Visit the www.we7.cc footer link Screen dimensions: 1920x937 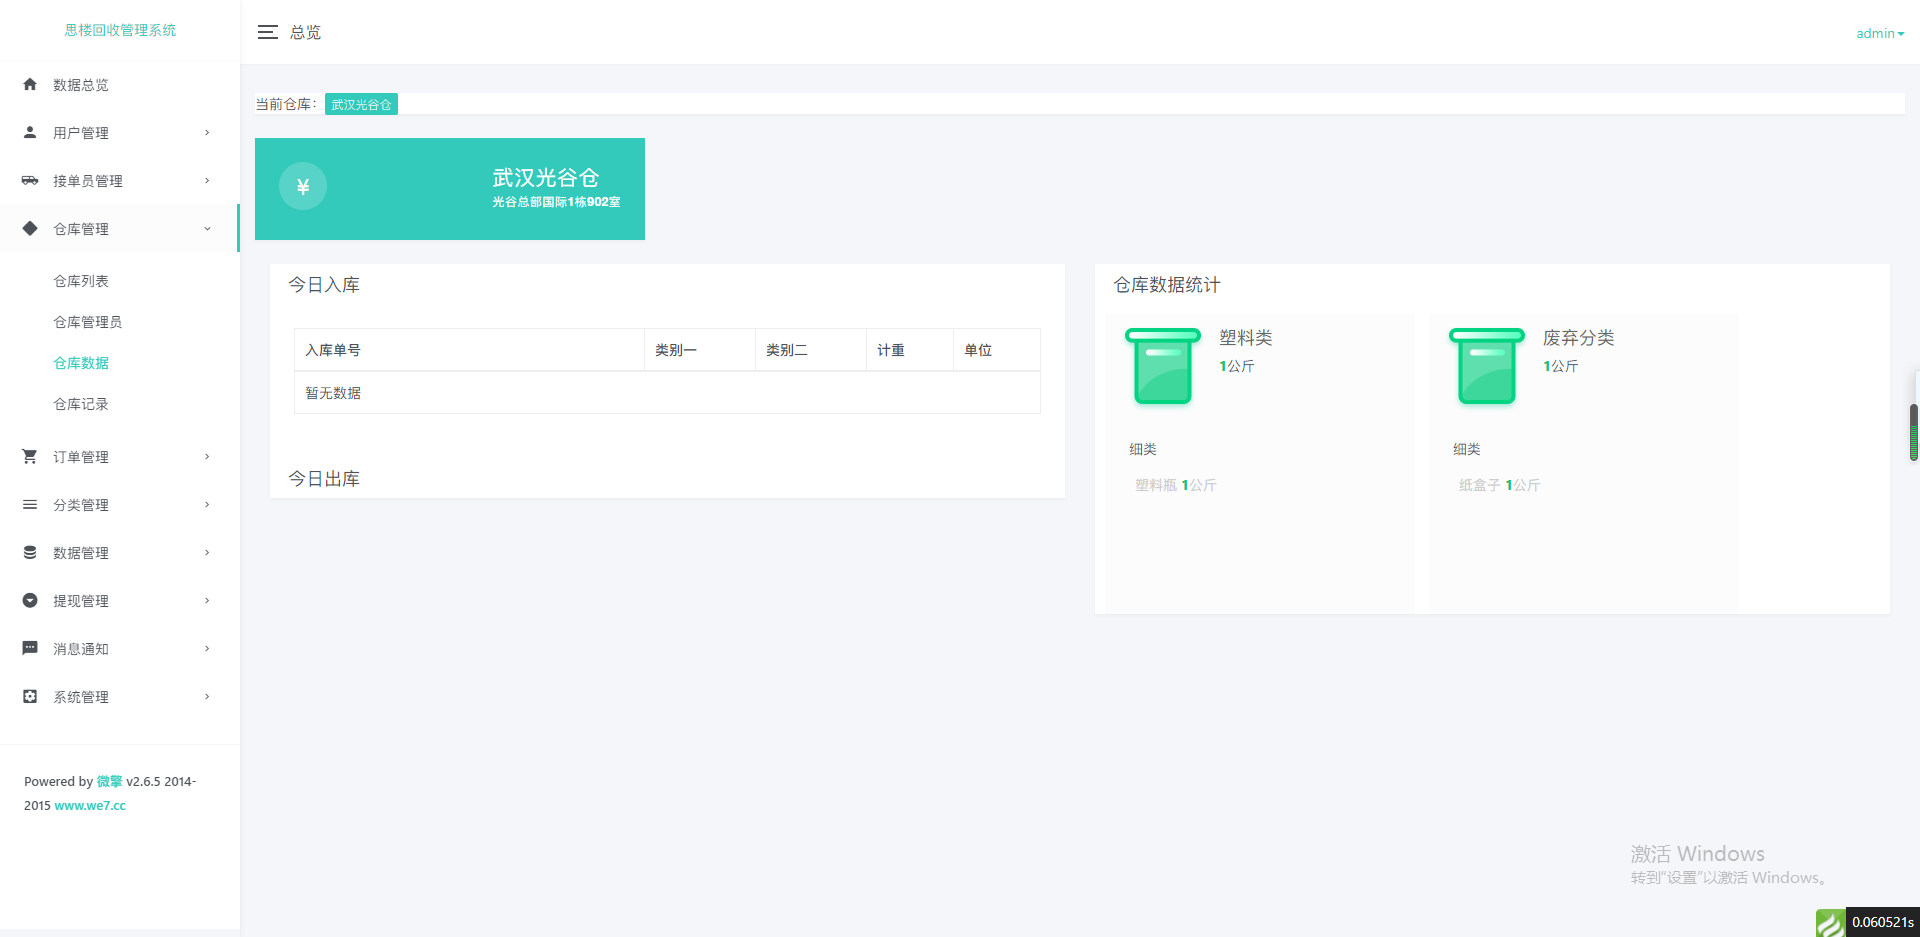pyautogui.click(x=90, y=805)
